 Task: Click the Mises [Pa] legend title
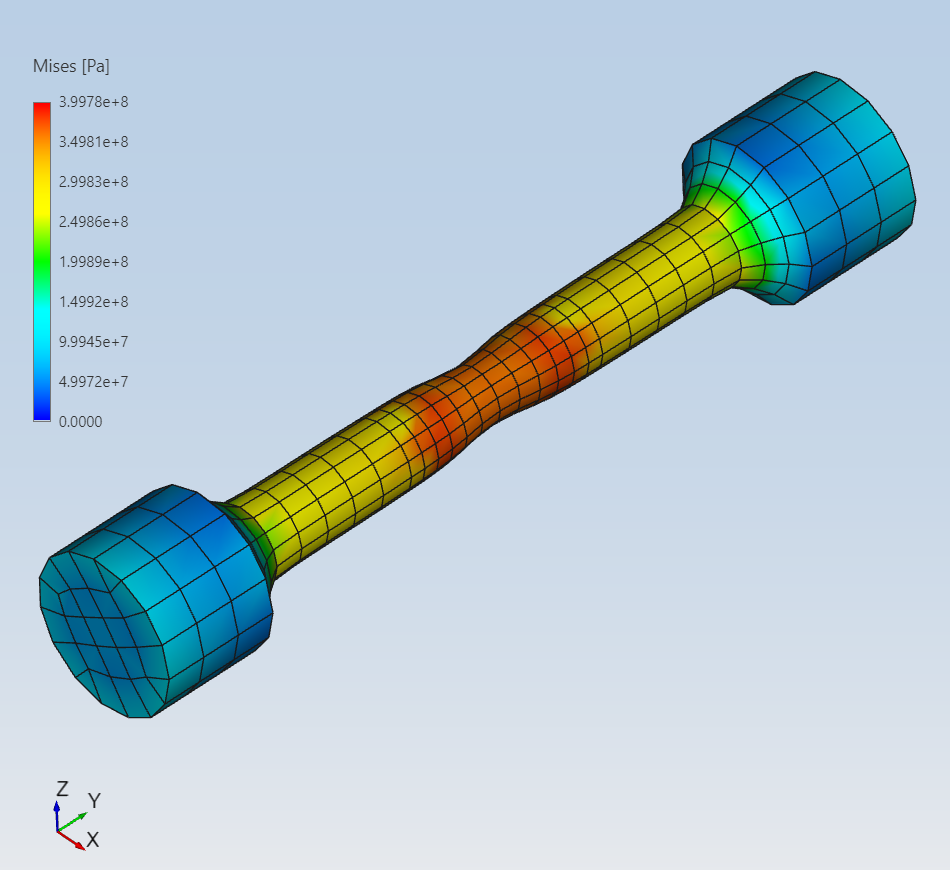[x=71, y=67]
